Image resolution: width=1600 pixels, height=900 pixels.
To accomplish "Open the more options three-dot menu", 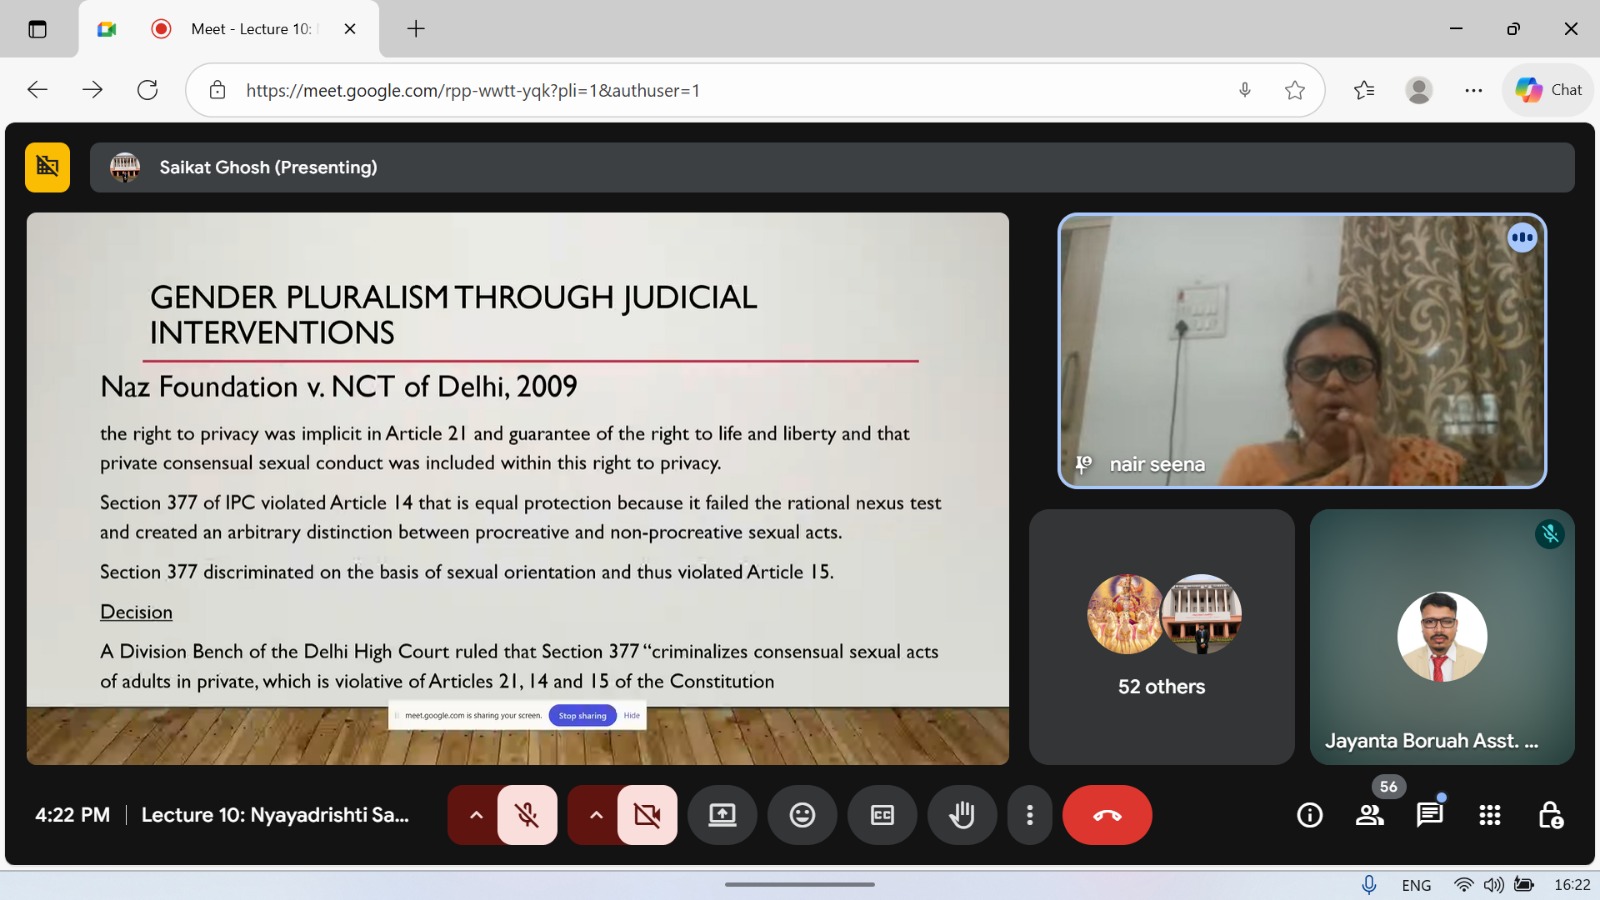I will pyautogui.click(x=1029, y=815).
